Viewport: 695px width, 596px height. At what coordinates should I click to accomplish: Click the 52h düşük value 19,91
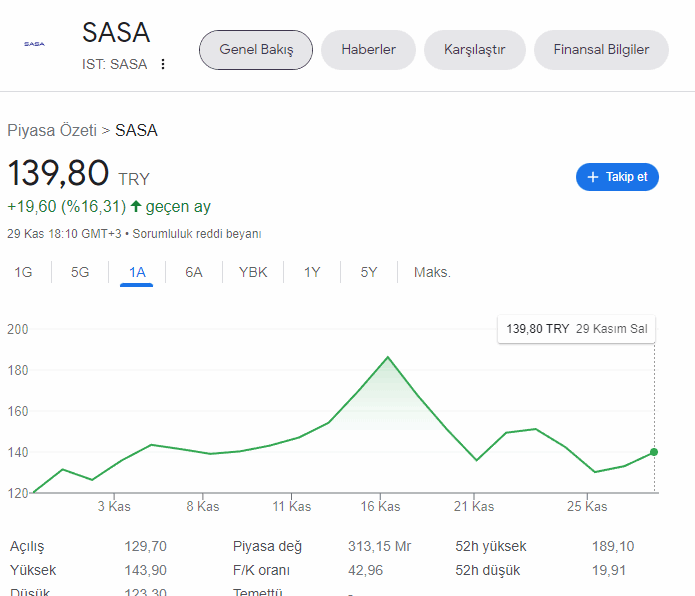609,570
